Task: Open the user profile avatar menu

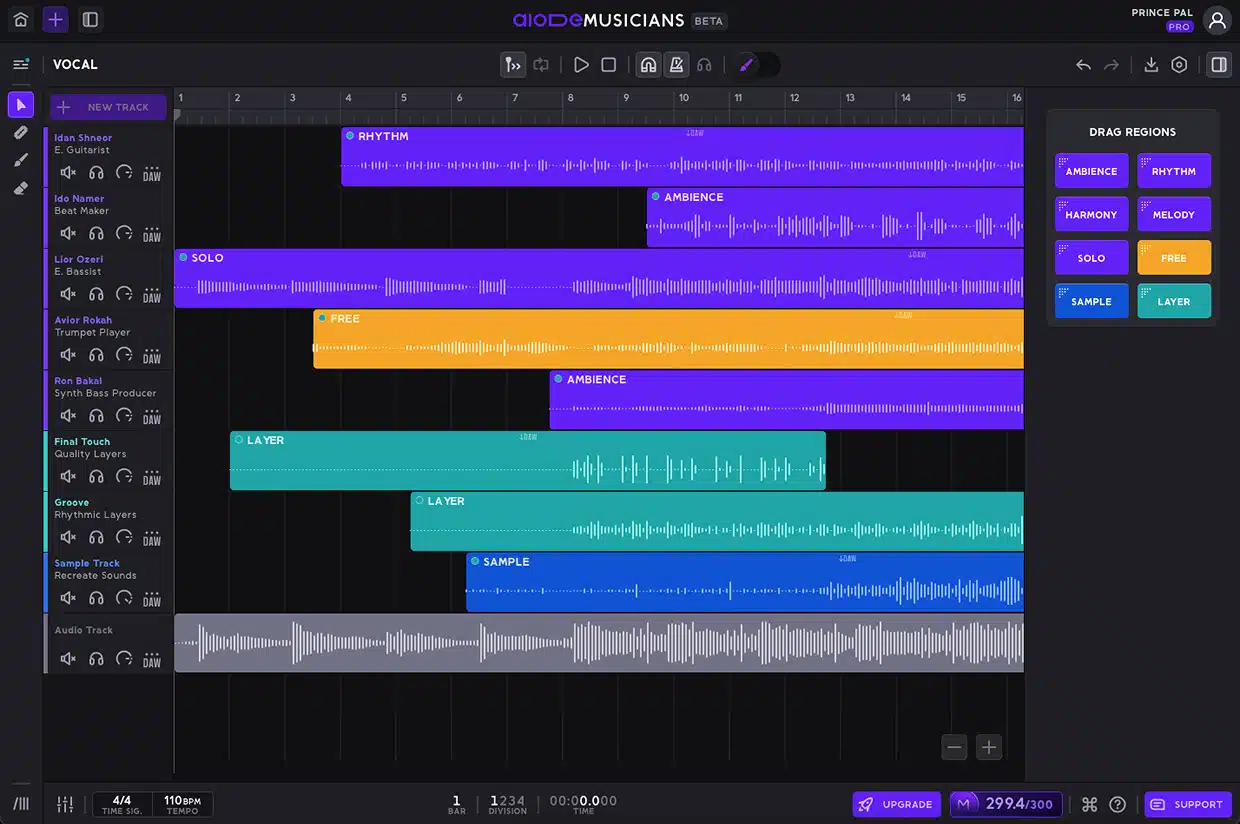Action: (1217, 19)
